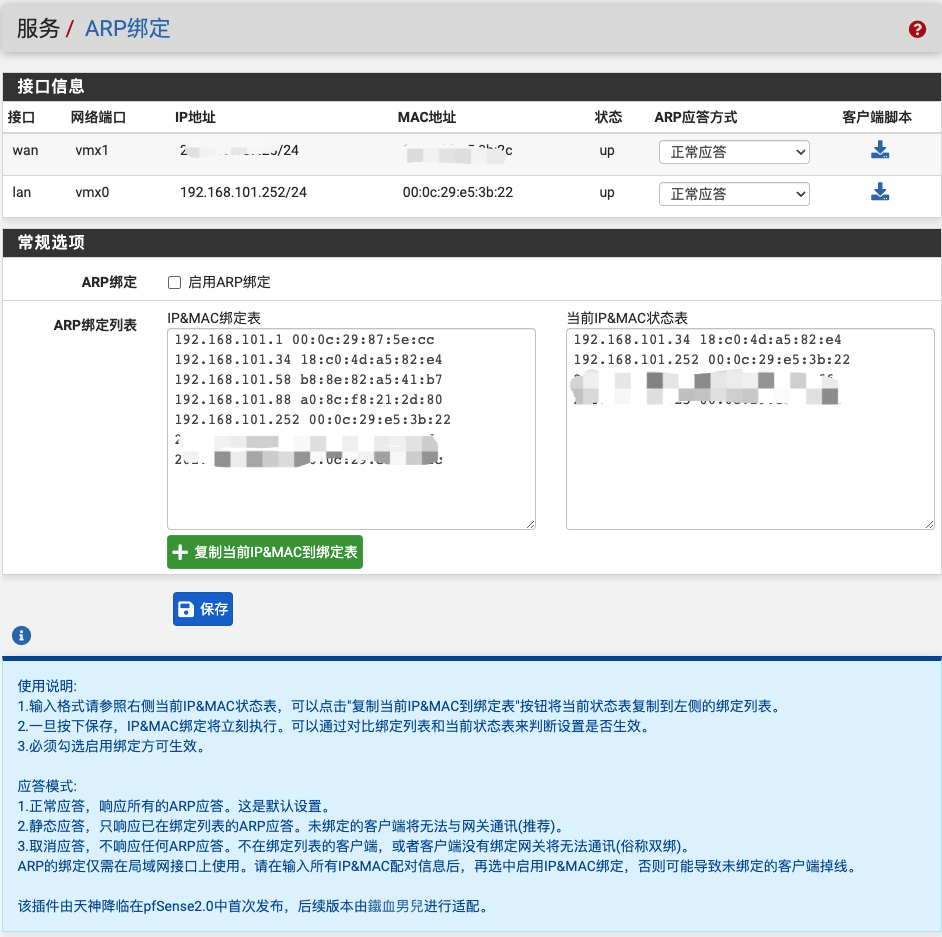Click the ARP绑定 breadcrumb link
This screenshot has width=942, height=937.
[x=127, y=28]
